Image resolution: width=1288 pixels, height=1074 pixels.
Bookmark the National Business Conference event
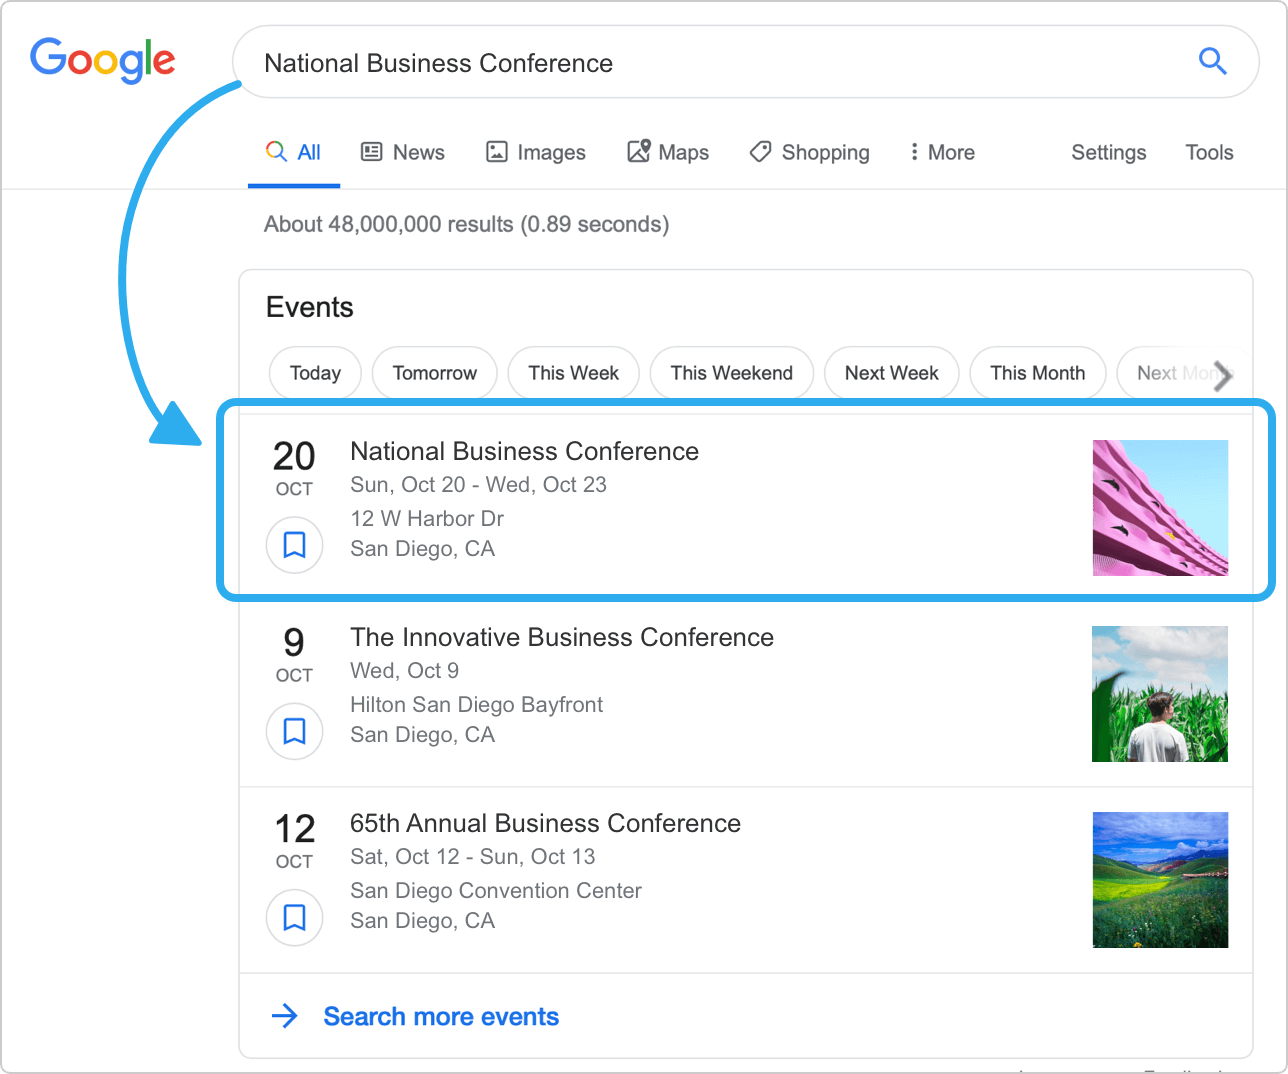tap(294, 545)
